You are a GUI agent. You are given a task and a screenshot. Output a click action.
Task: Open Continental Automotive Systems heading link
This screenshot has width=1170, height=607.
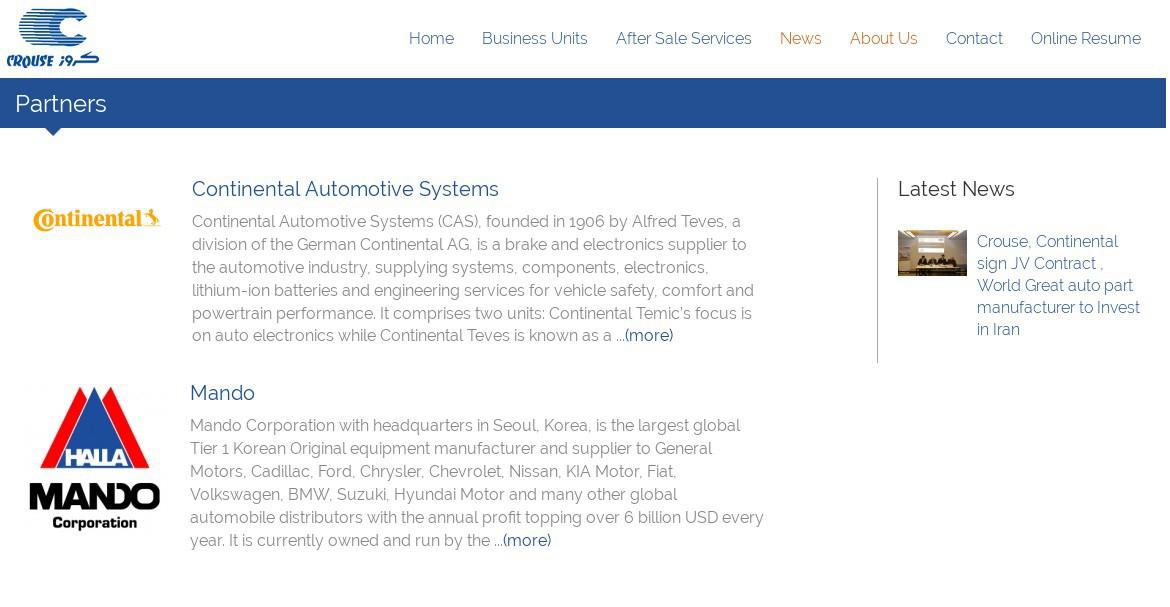click(x=345, y=189)
